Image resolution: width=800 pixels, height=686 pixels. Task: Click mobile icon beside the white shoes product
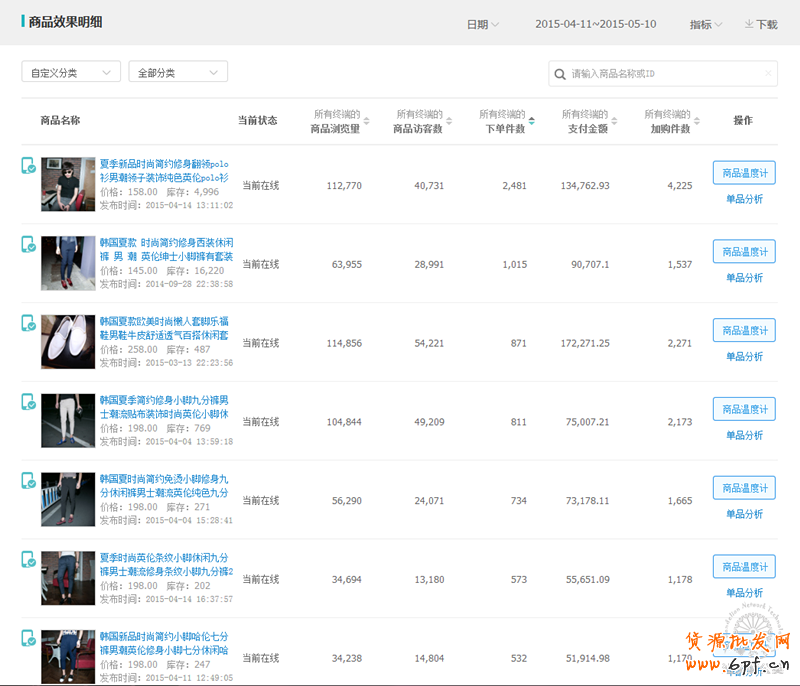click(29, 324)
